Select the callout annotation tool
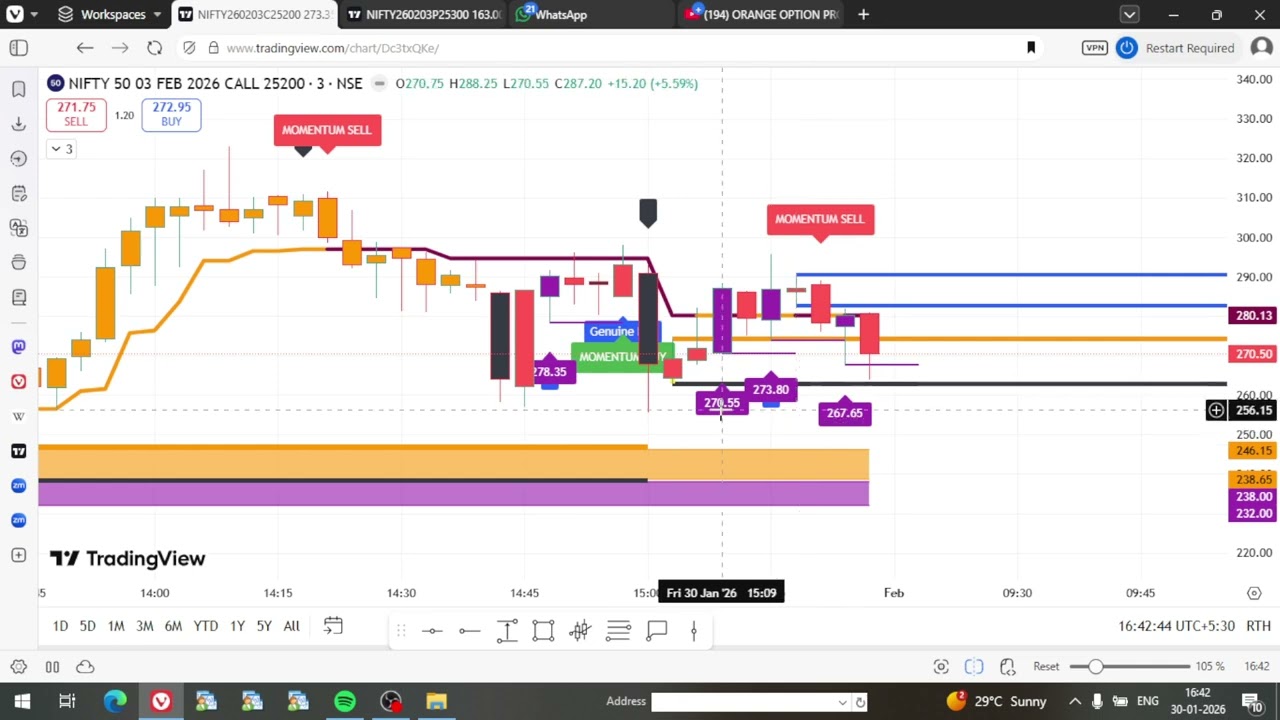 click(656, 630)
